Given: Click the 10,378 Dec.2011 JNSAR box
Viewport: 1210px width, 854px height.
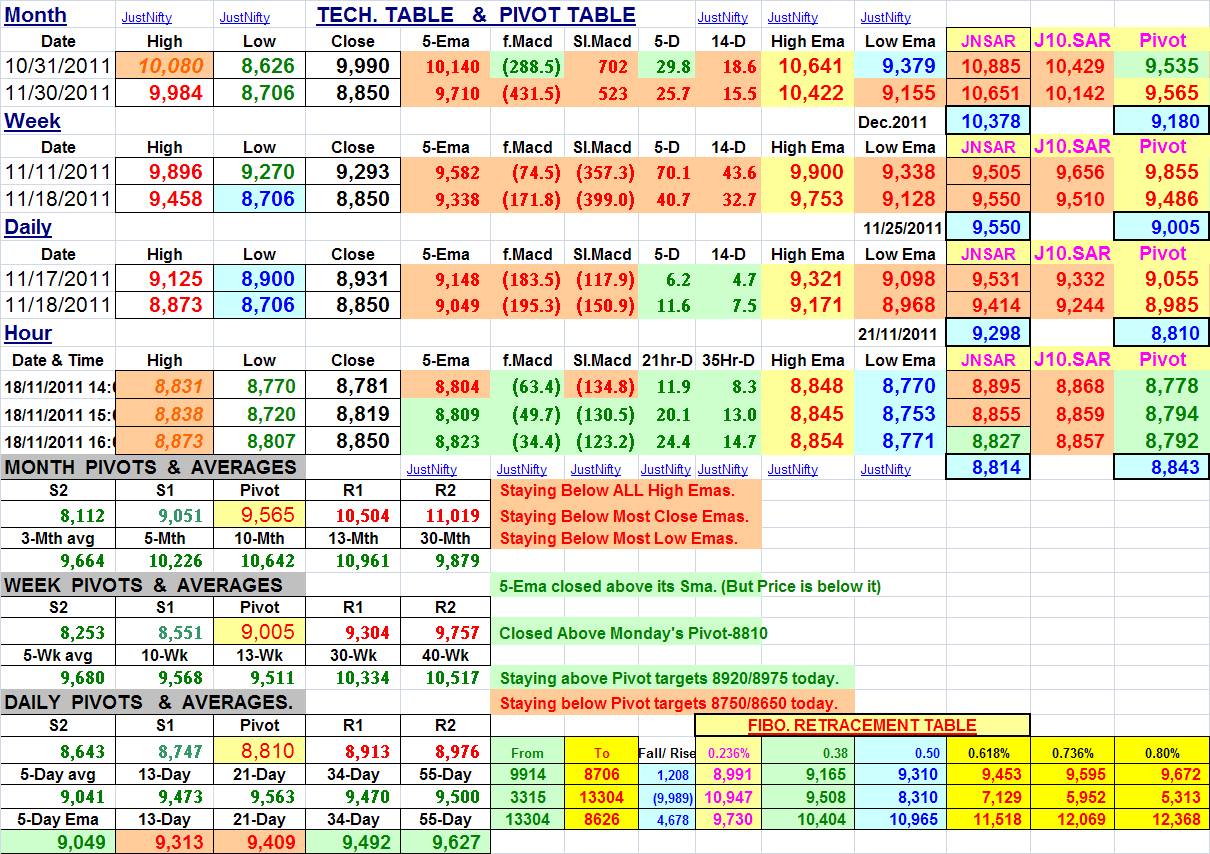Looking at the screenshot, I should (x=989, y=121).
